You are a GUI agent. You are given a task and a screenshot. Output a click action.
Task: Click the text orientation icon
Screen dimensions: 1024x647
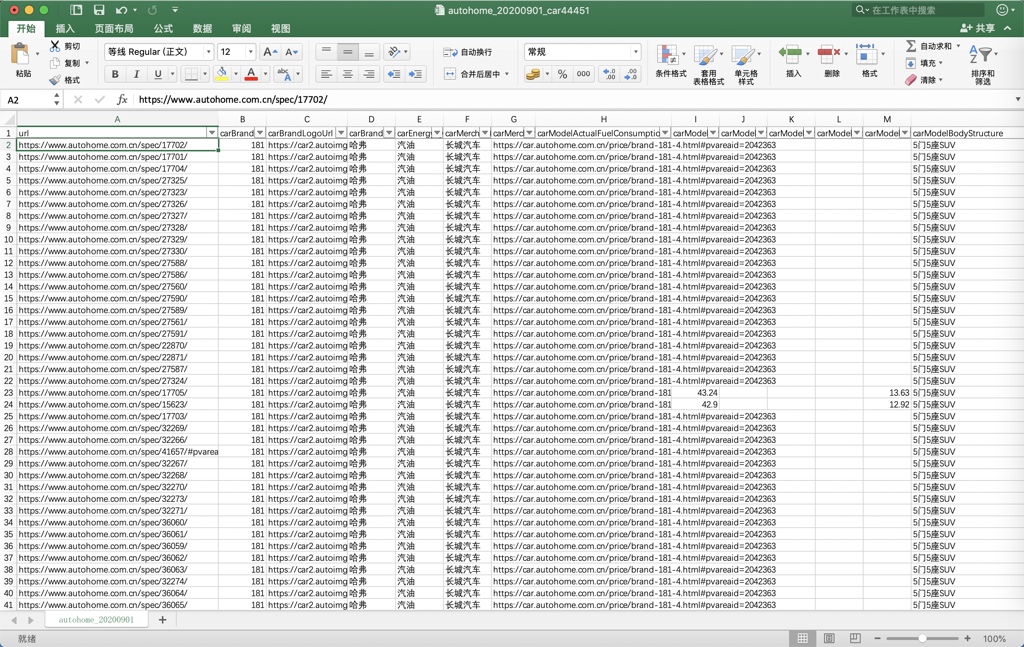(394, 52)
